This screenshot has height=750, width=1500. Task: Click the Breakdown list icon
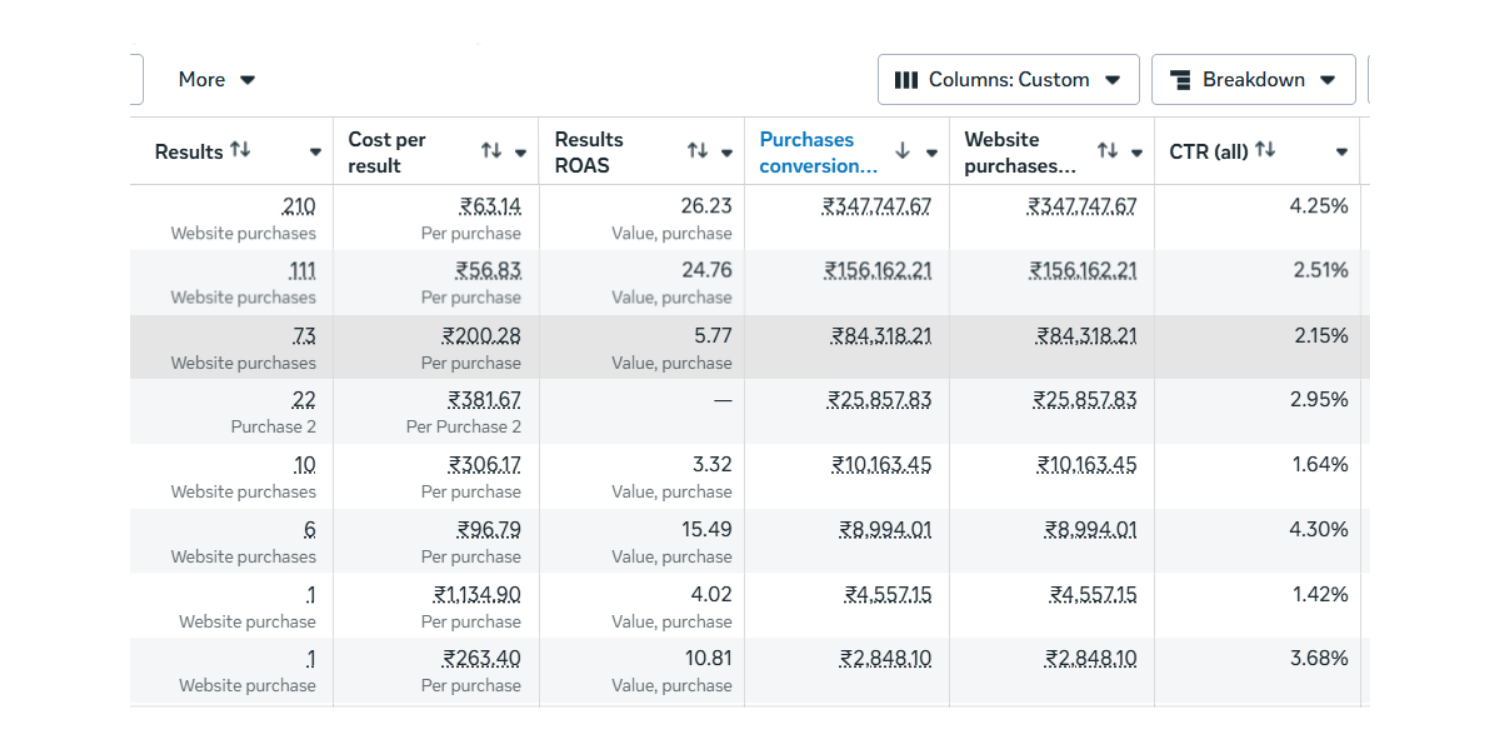(x=1180, y=80)
